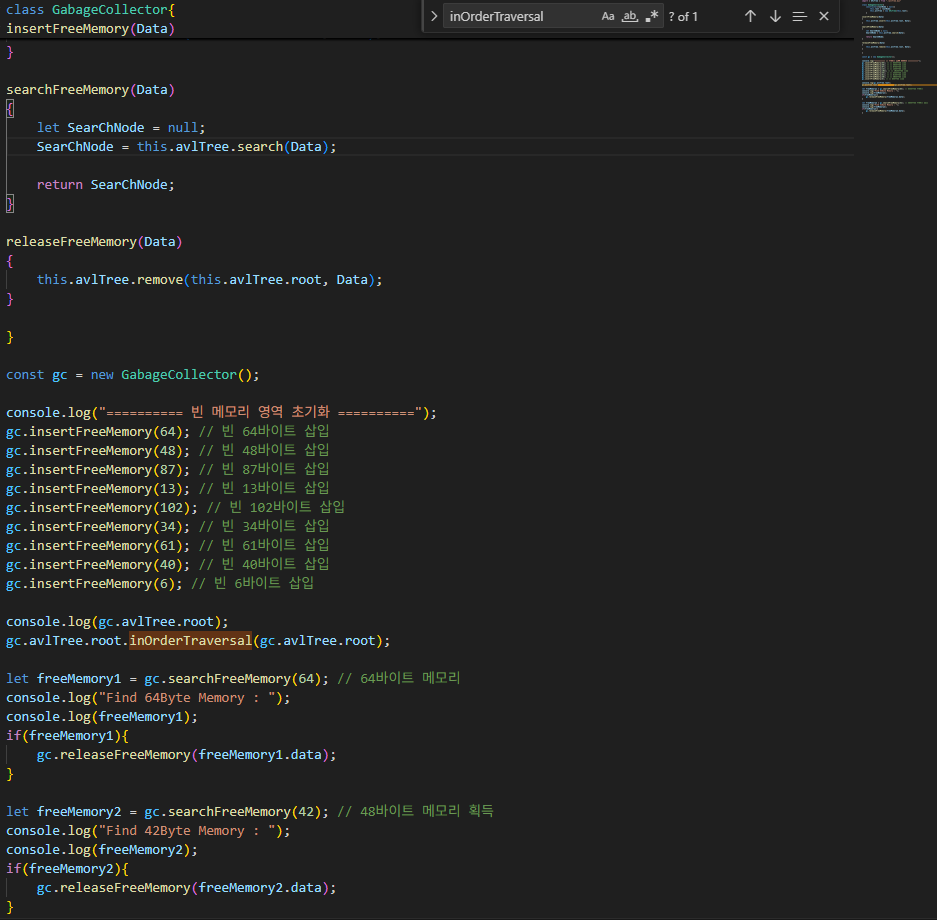Viewport: 937px width, 920px height.
Task: Click the 'gc.insertFreeMemory(102);' line
Action: click(x=175, y=508)
